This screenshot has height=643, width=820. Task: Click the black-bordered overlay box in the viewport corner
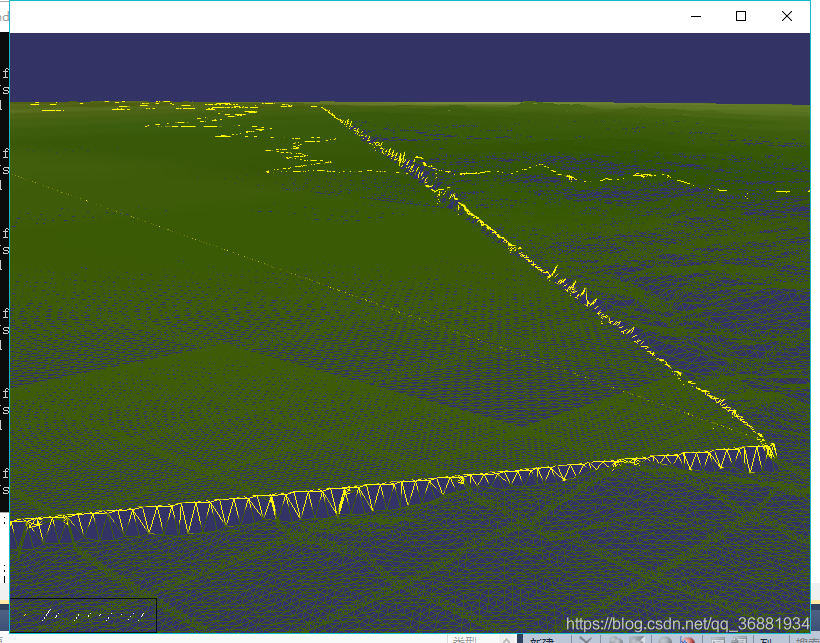click(x=83, y=615)
